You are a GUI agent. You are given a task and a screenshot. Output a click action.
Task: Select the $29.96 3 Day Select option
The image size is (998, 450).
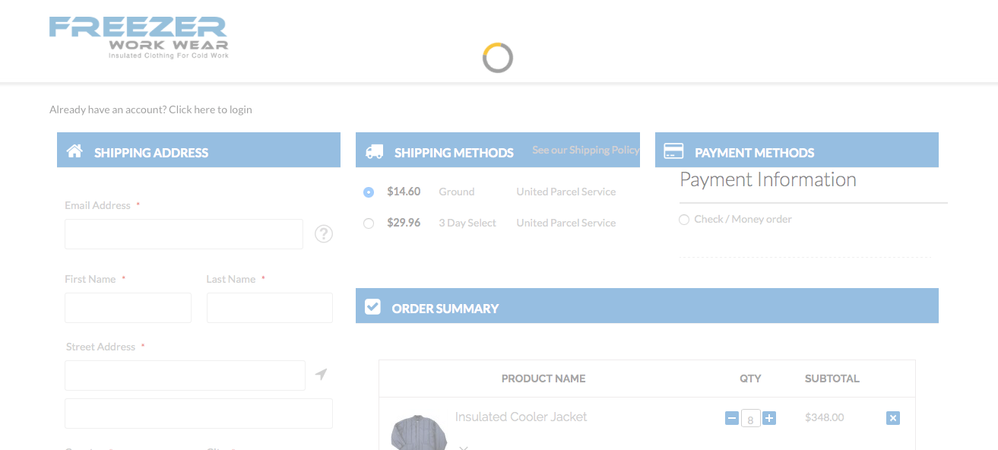[x=369, y=223]
